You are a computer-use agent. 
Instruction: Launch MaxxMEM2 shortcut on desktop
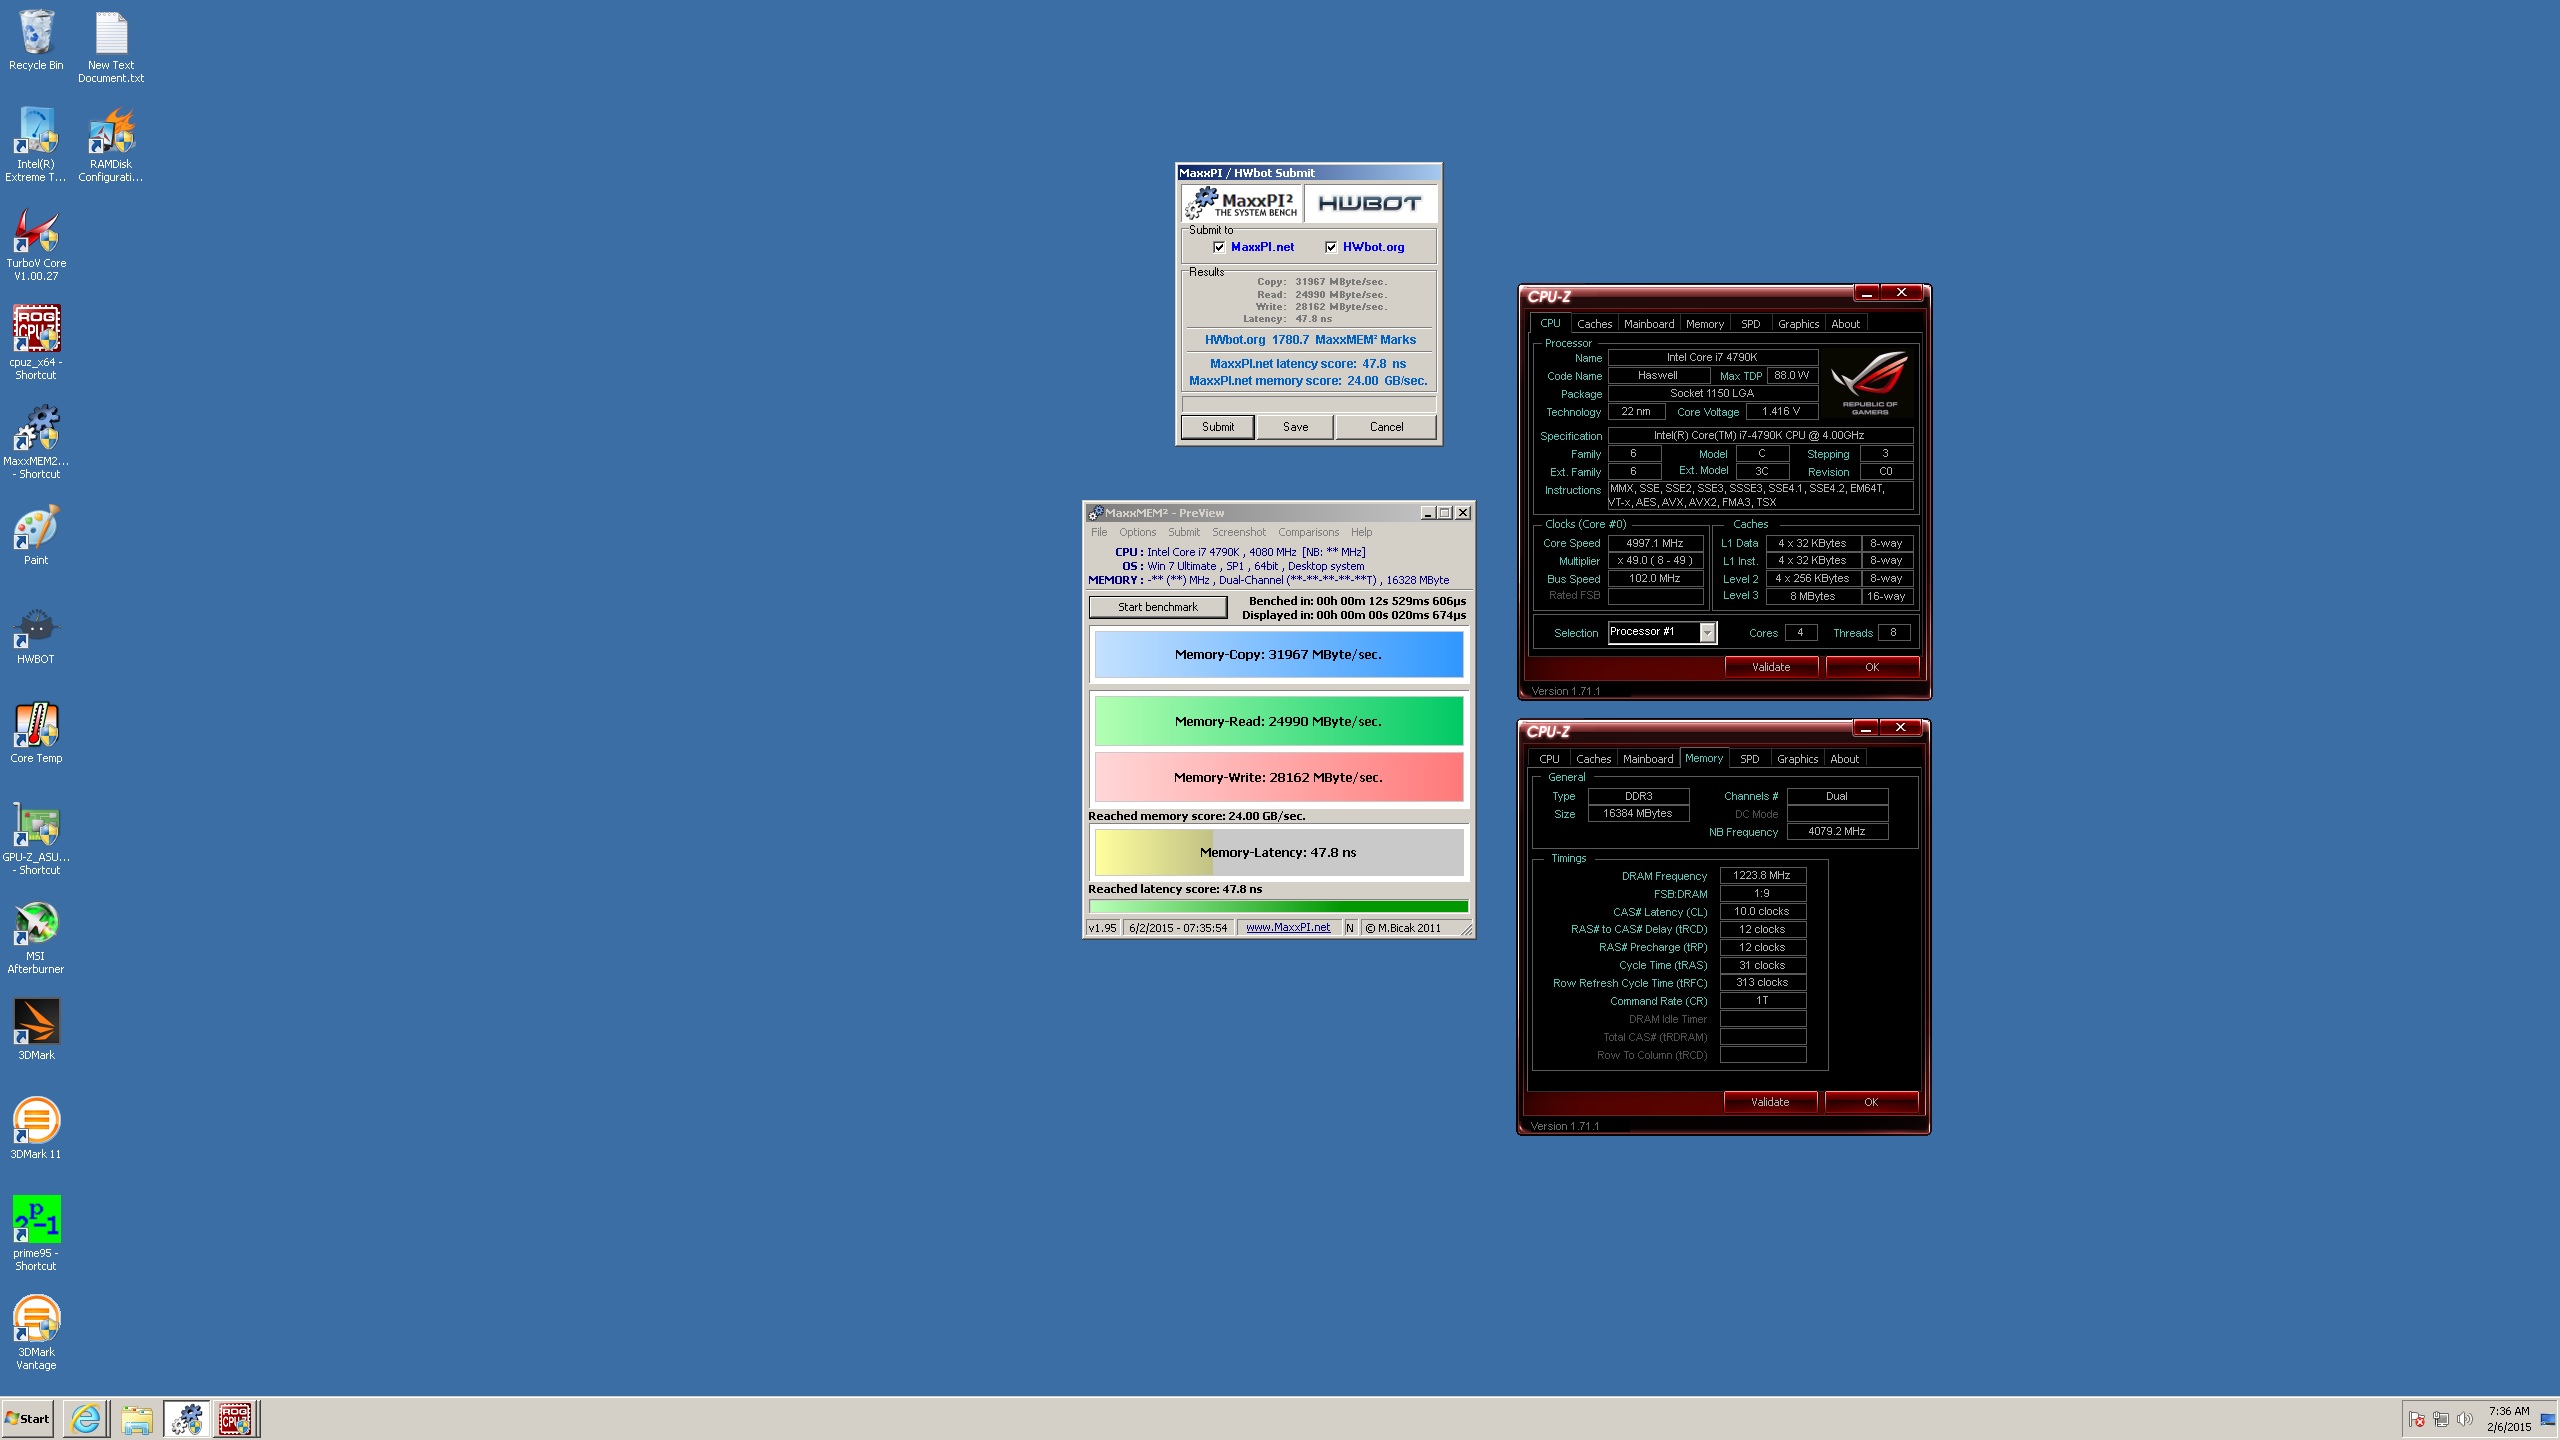[36, 442]
